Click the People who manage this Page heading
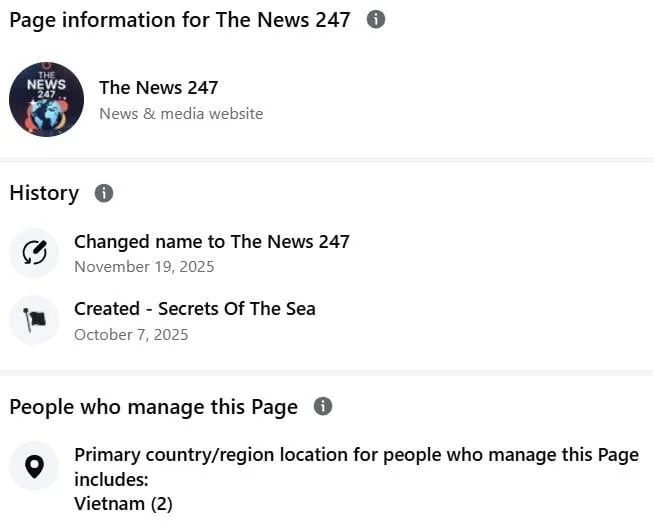 [x=153, y=407]
